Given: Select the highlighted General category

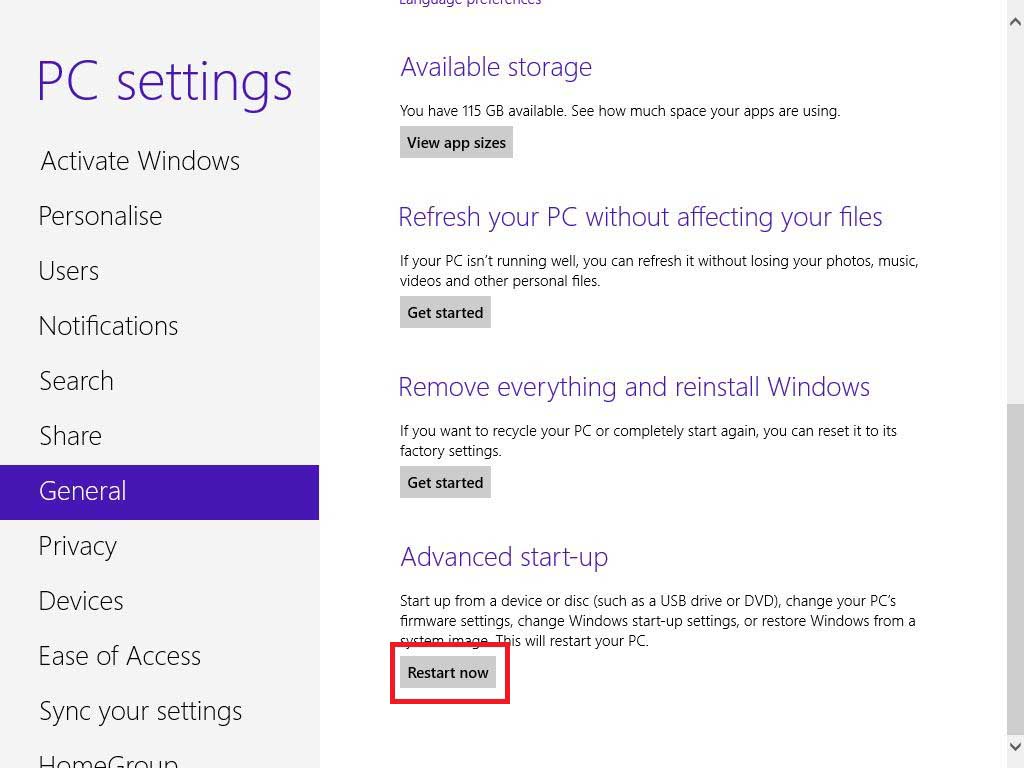Looking at the screenshot, I should point(83,491).
